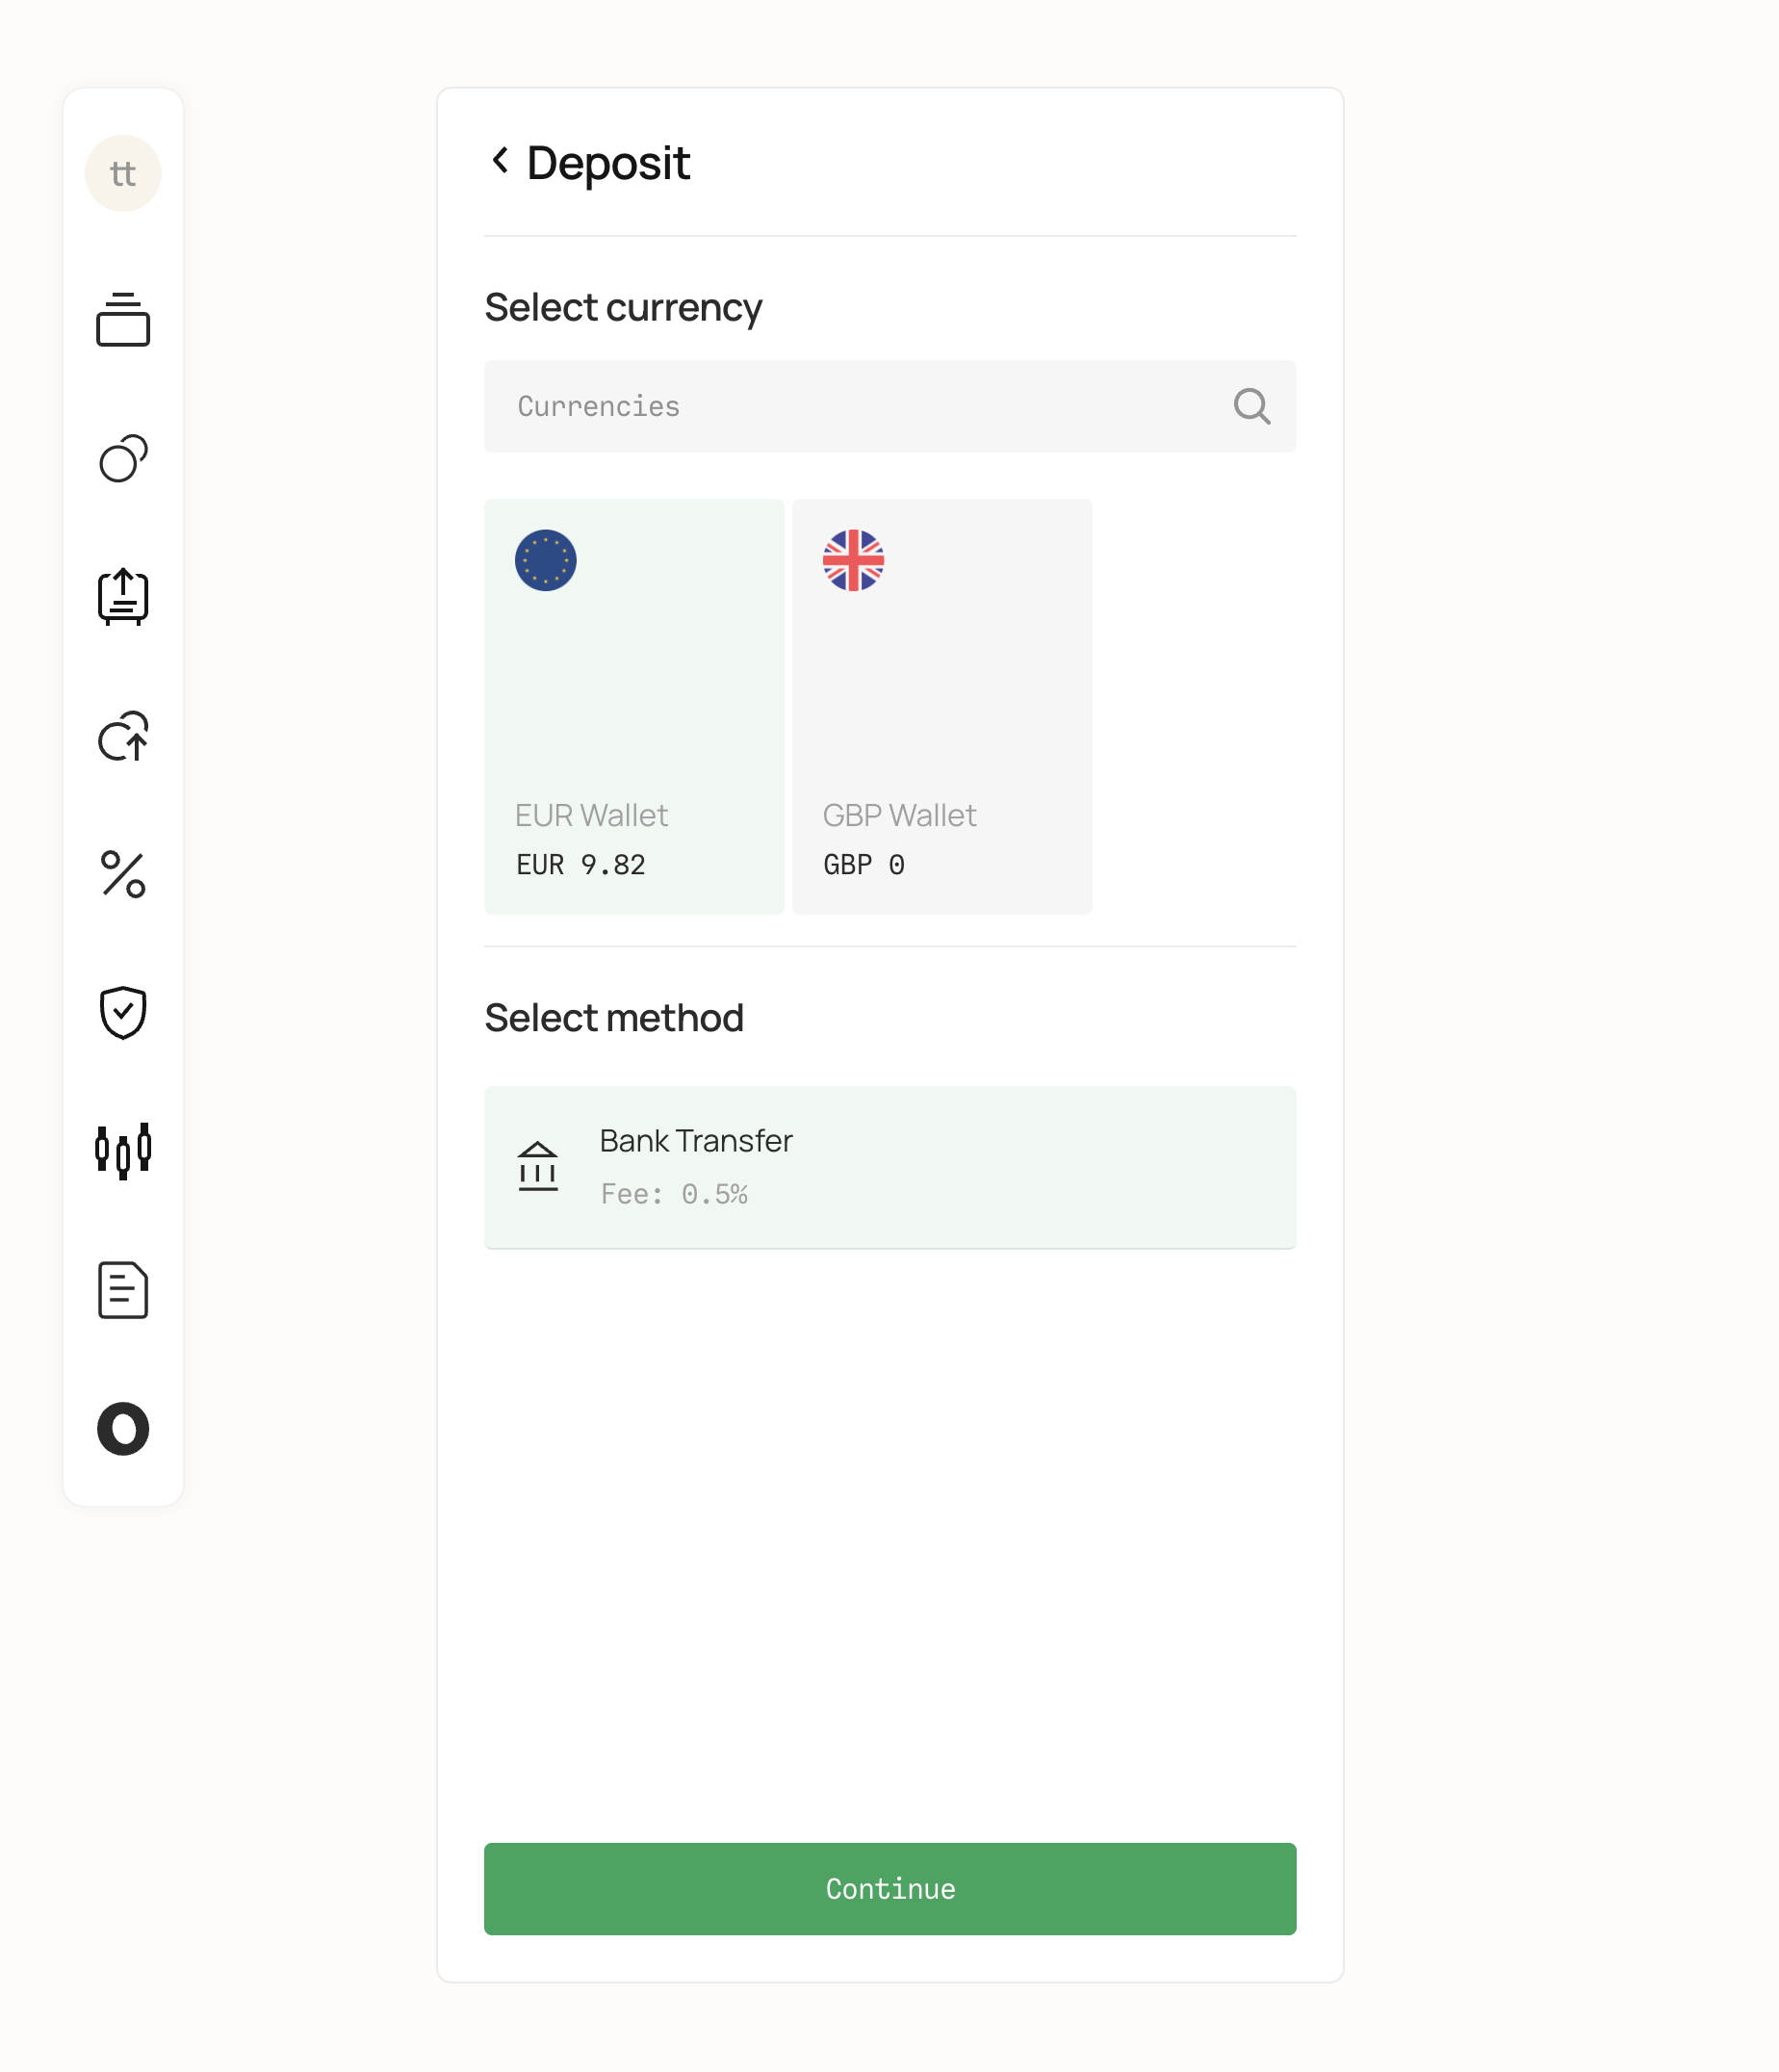The height and width of the screenshot is (2072, 1779).
Task: Open the document statements icon in sidebar
Action: 123,1290
